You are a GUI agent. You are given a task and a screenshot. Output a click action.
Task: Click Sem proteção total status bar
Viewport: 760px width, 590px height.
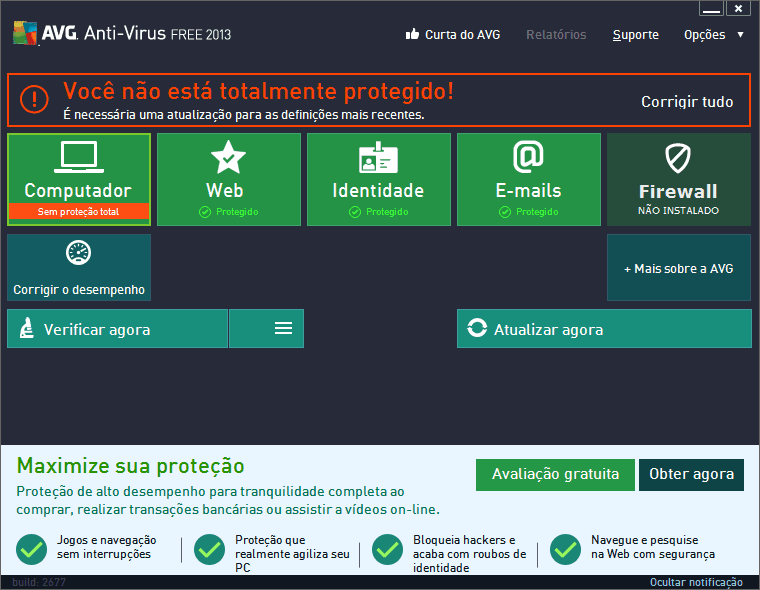coord(79,211)
